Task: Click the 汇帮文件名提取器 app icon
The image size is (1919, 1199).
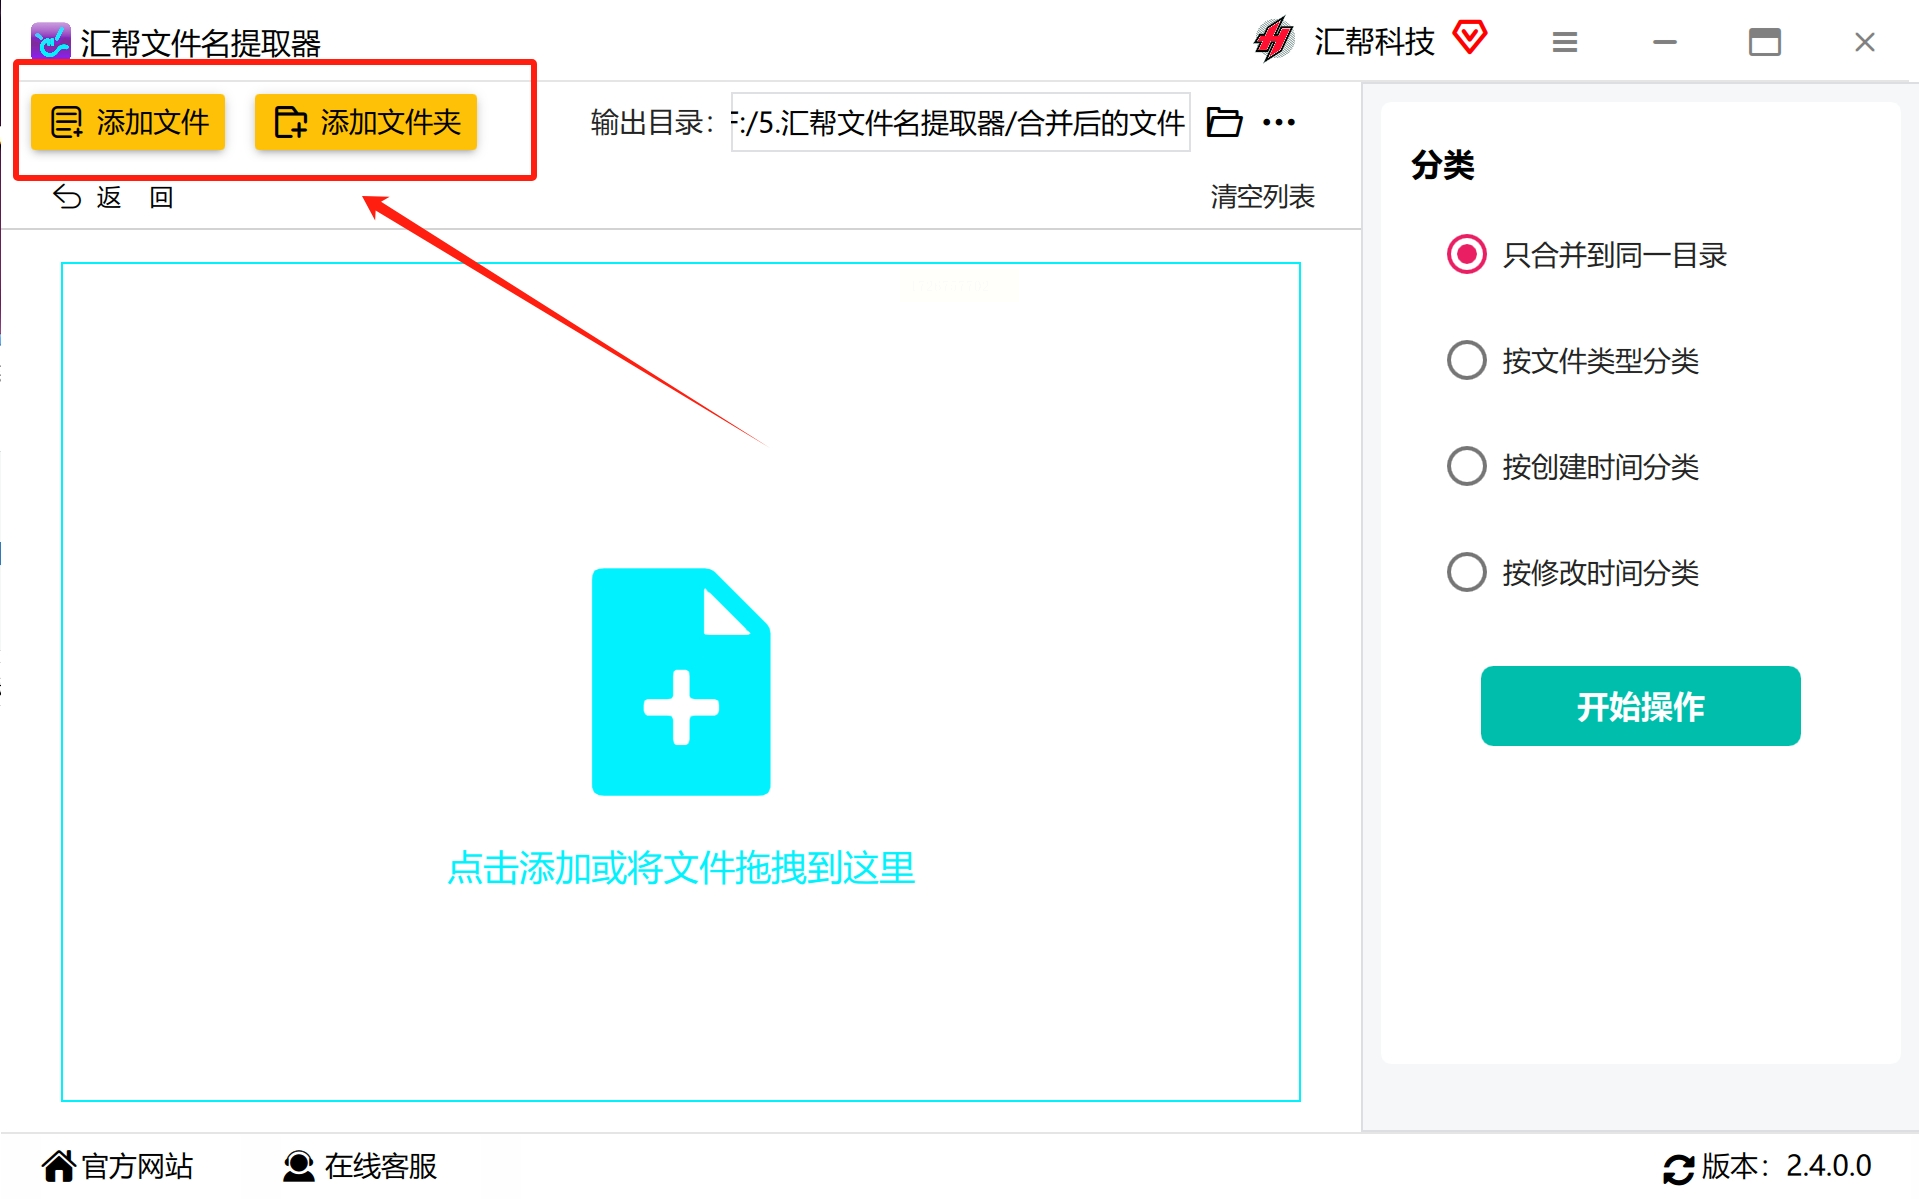Action: tap(51, 43)
